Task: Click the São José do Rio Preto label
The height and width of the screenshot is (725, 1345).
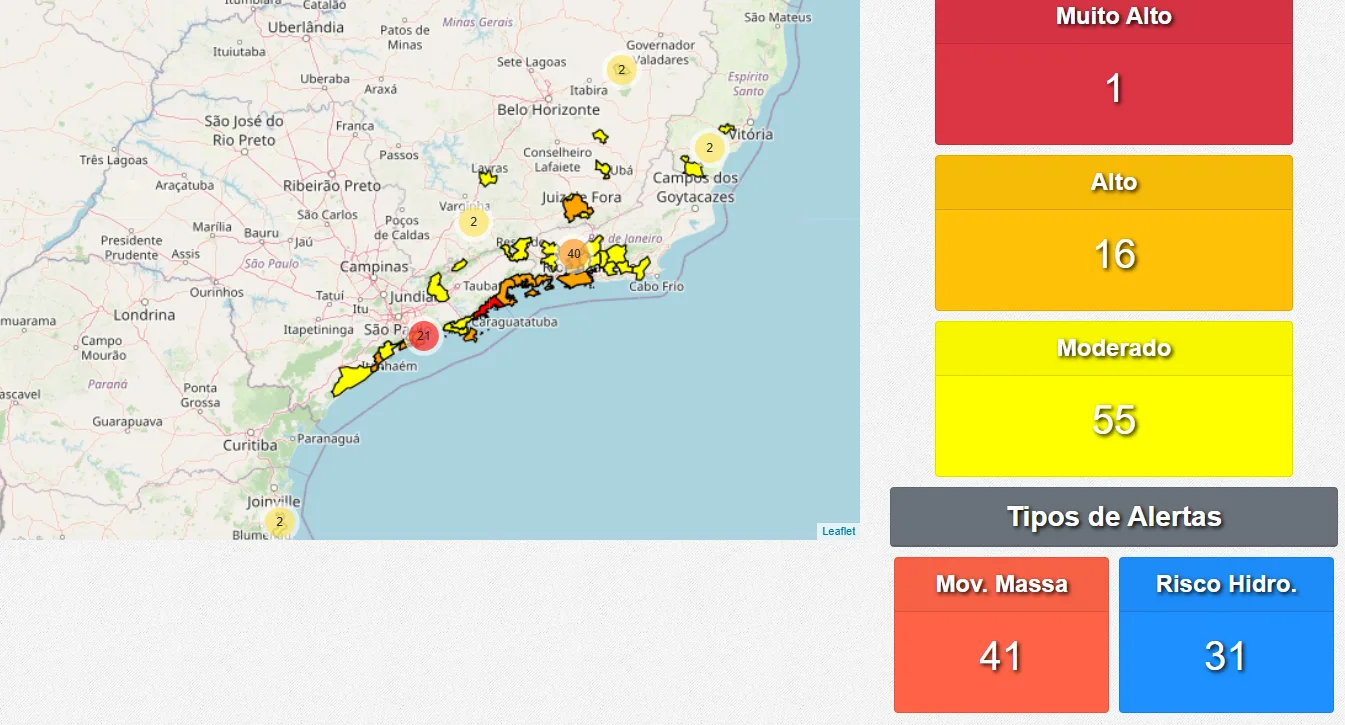Action: click(x=244, y=130)
